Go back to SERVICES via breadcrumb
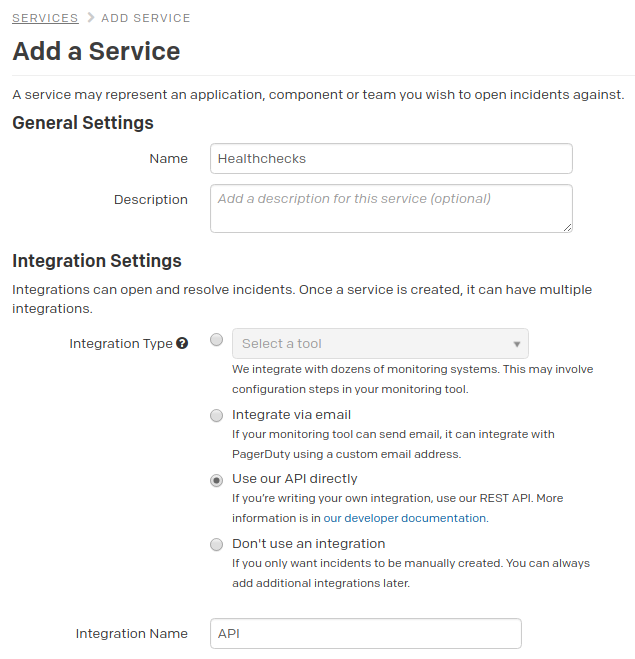This screenshot has height=659, width=635. [45, 18]
